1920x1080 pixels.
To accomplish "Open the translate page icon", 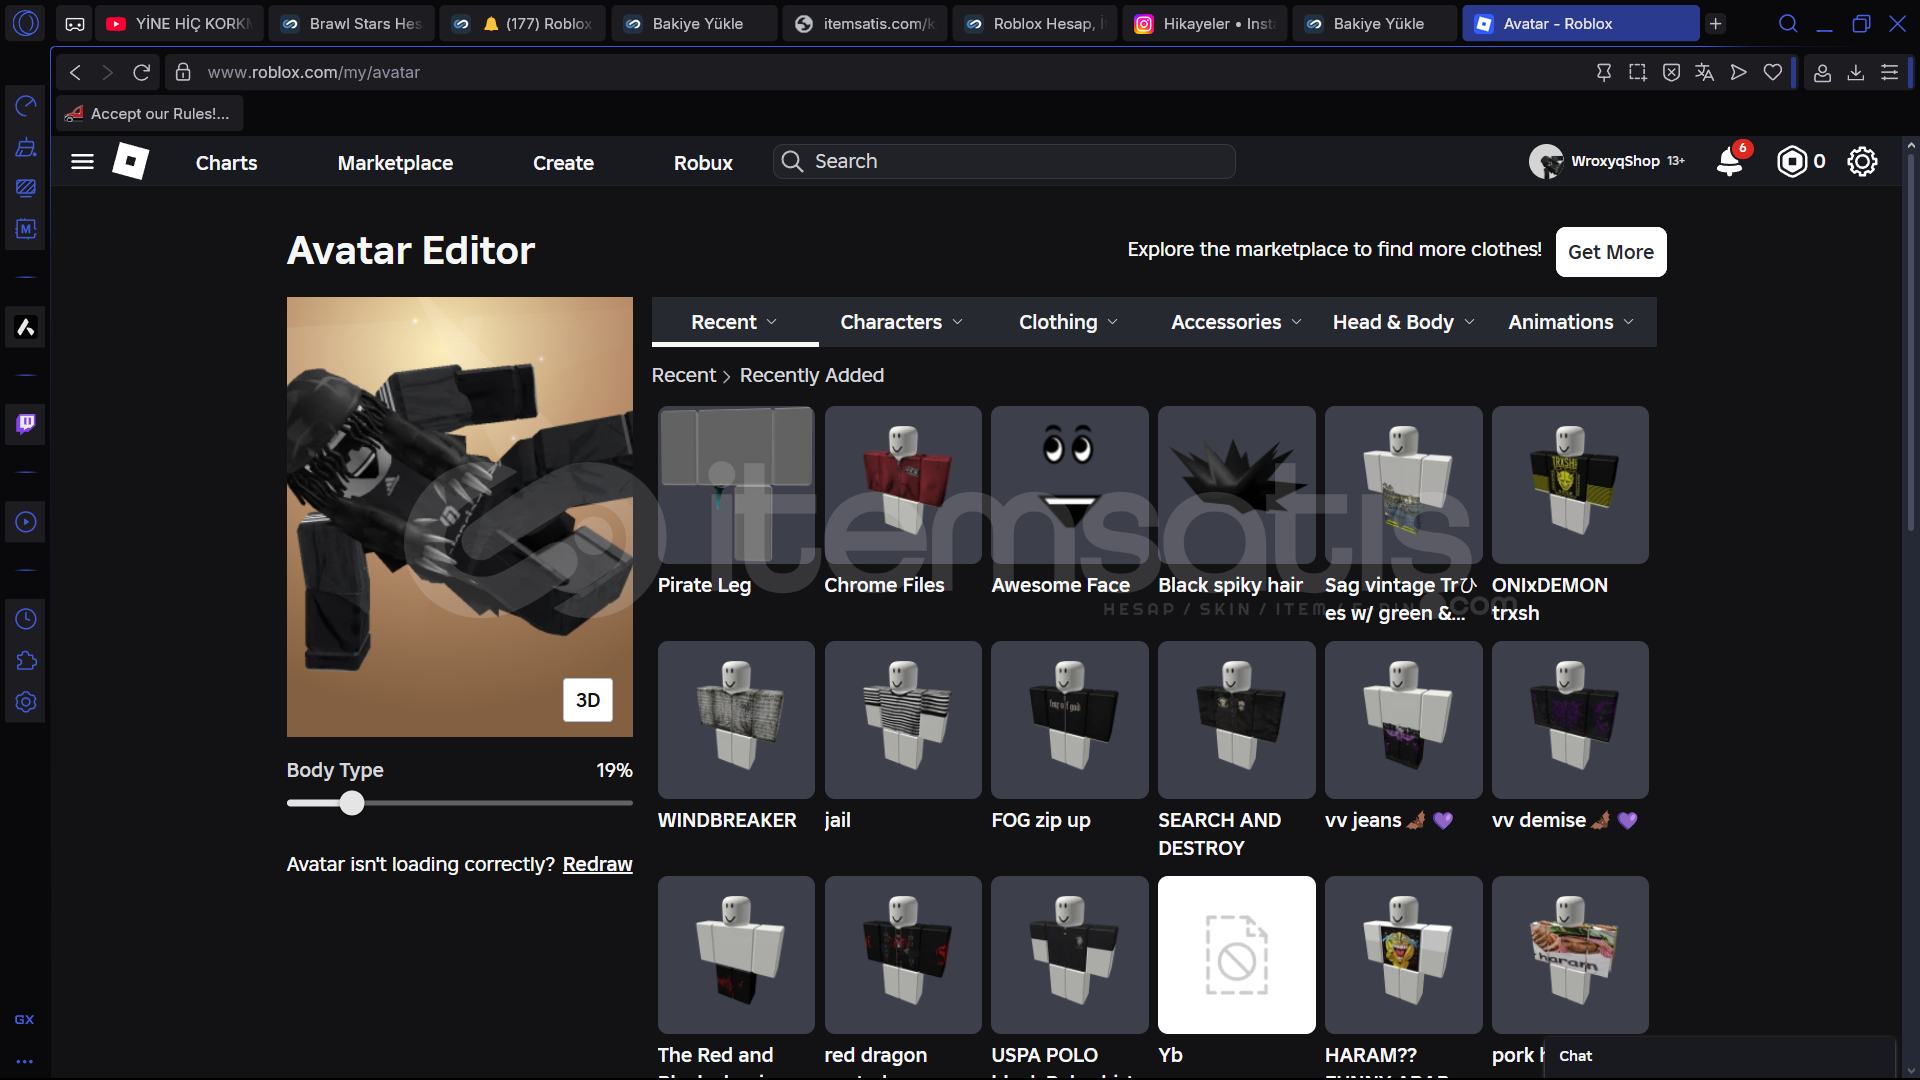I will (1705, 72).
